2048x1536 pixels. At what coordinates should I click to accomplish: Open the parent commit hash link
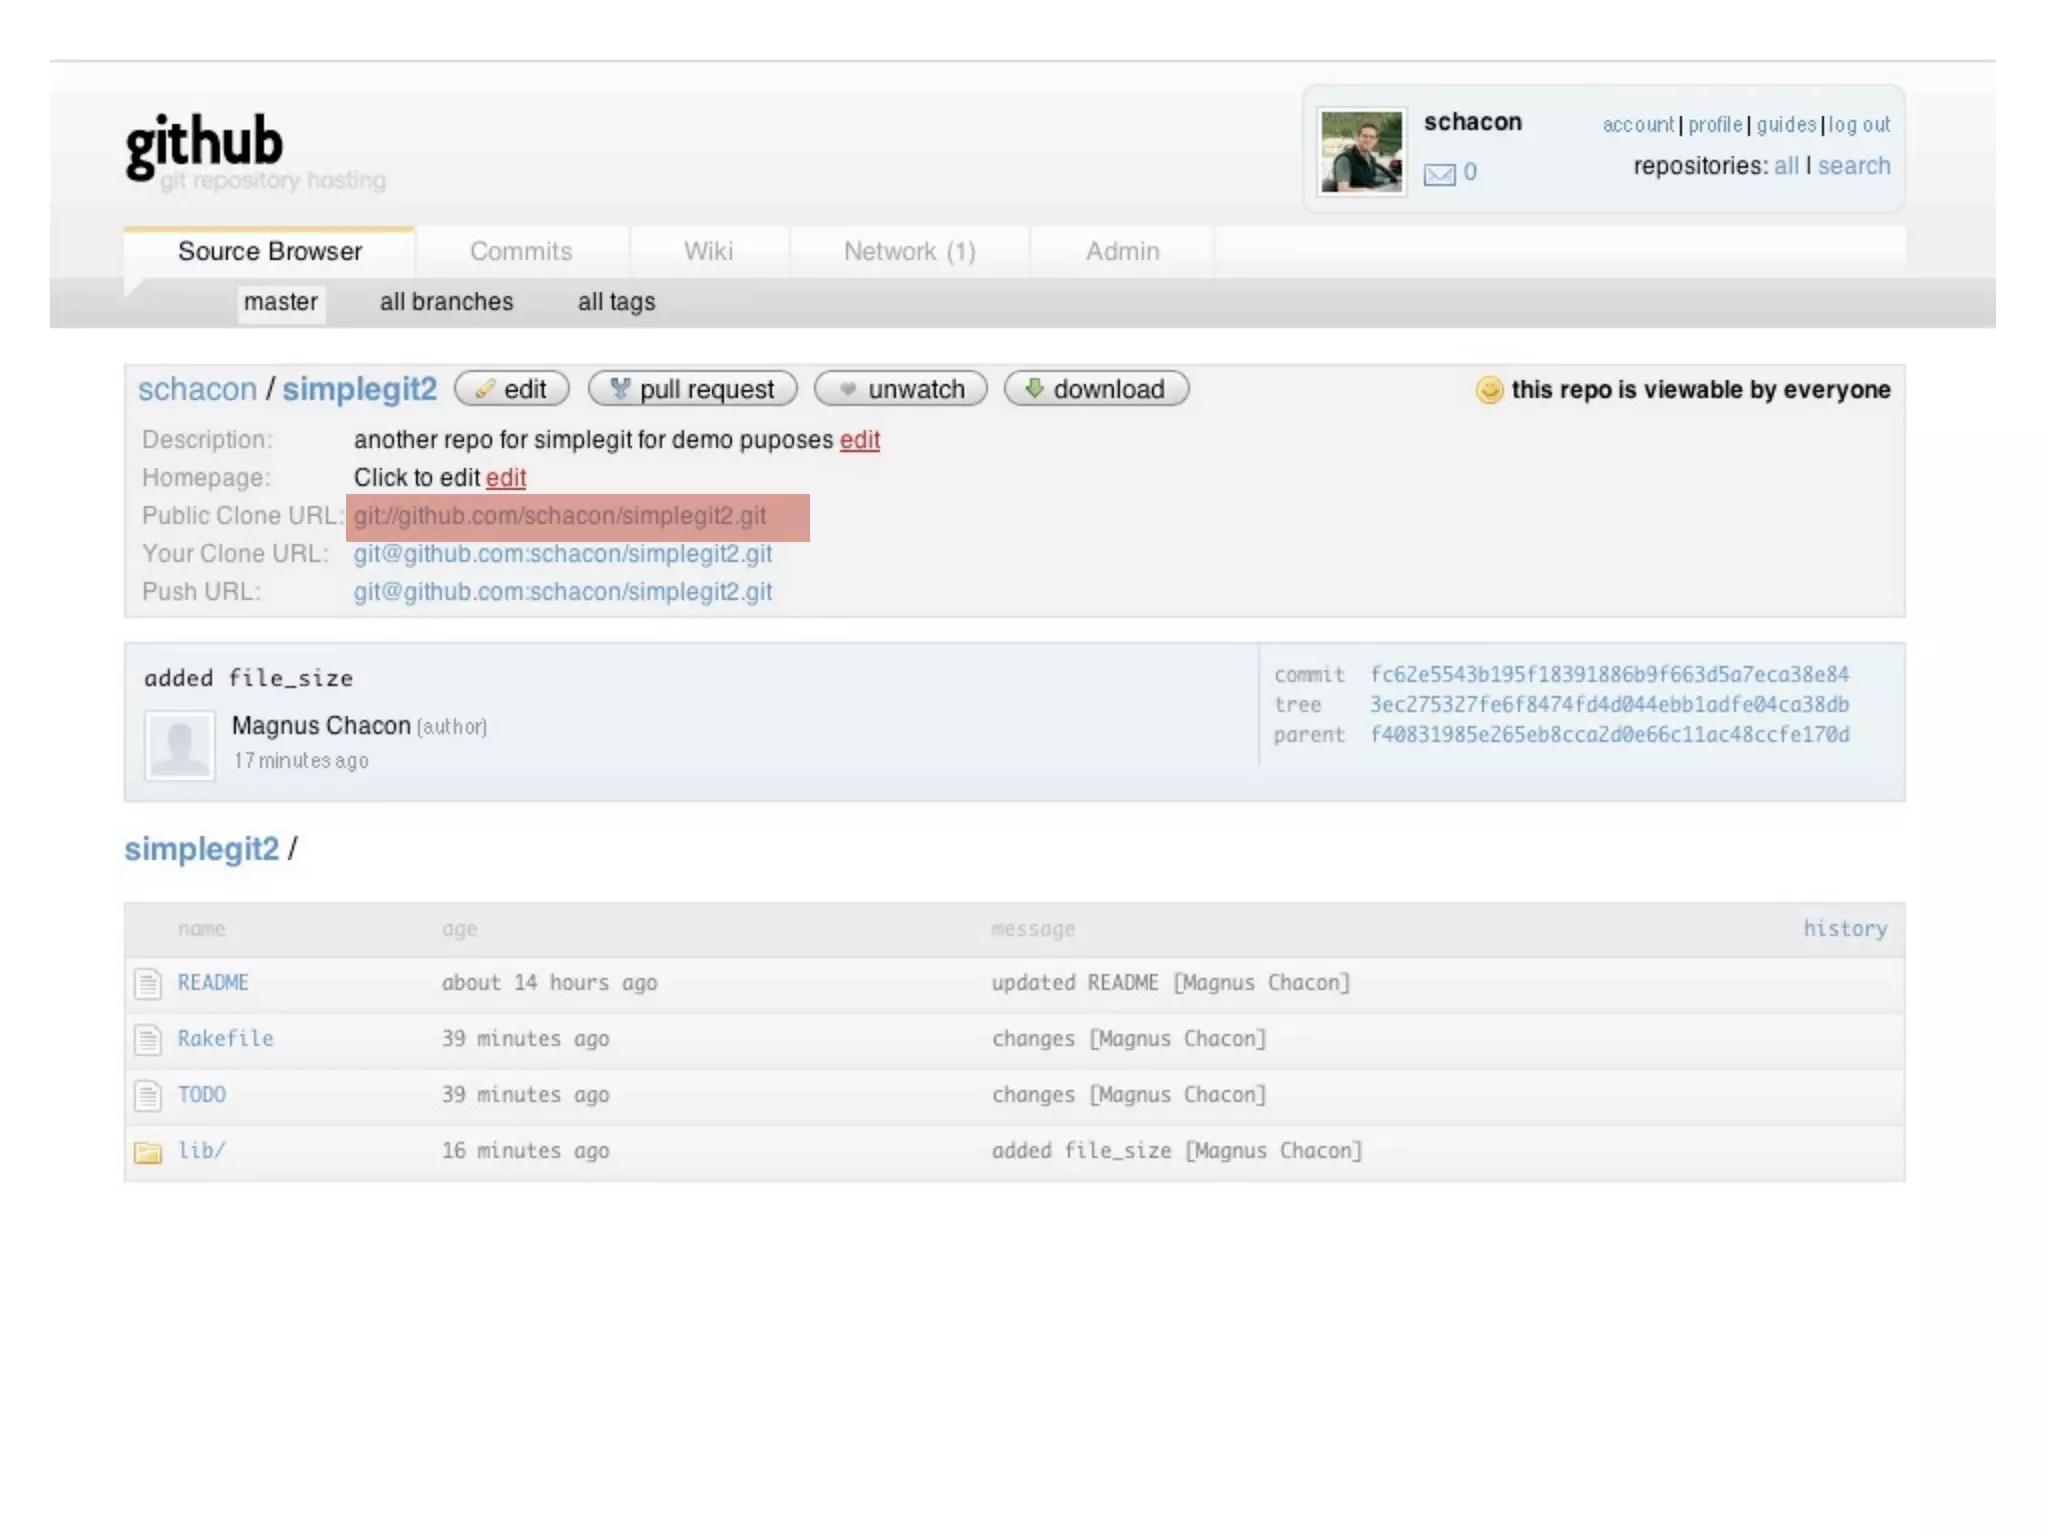click(x=1609, y=735)
